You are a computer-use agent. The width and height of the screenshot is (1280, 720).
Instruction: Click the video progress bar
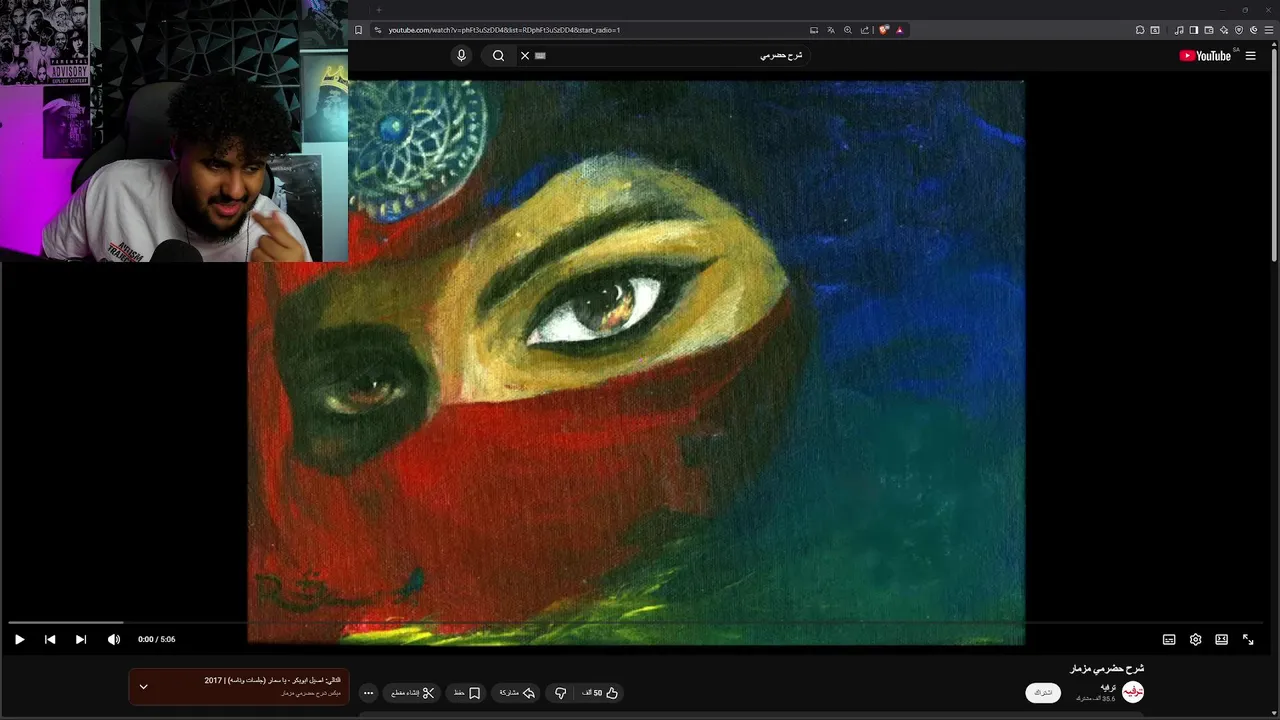pos(636,622)
